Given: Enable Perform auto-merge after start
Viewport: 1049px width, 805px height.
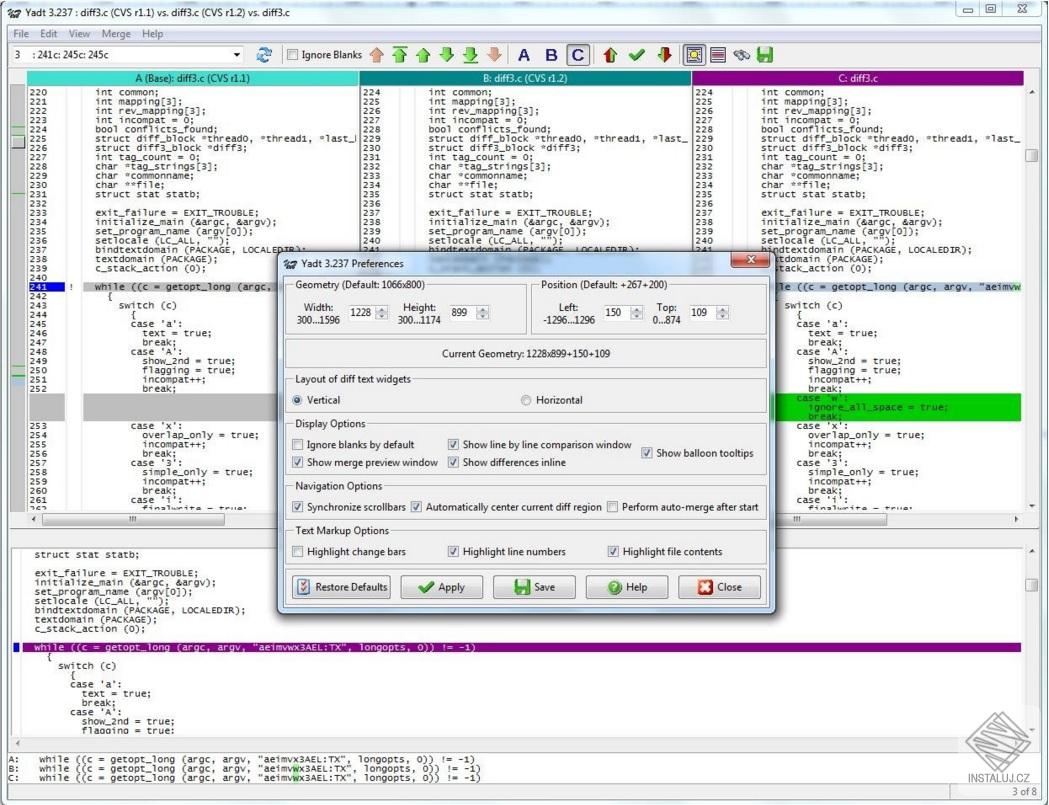Looking at the screenshot, I should [612, 507].
